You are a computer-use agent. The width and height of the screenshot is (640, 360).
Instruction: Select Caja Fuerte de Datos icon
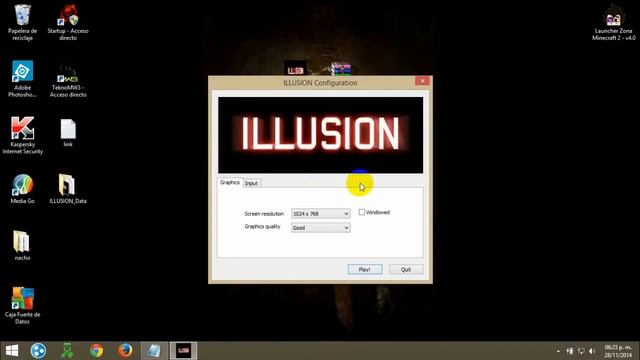(22, 306)
